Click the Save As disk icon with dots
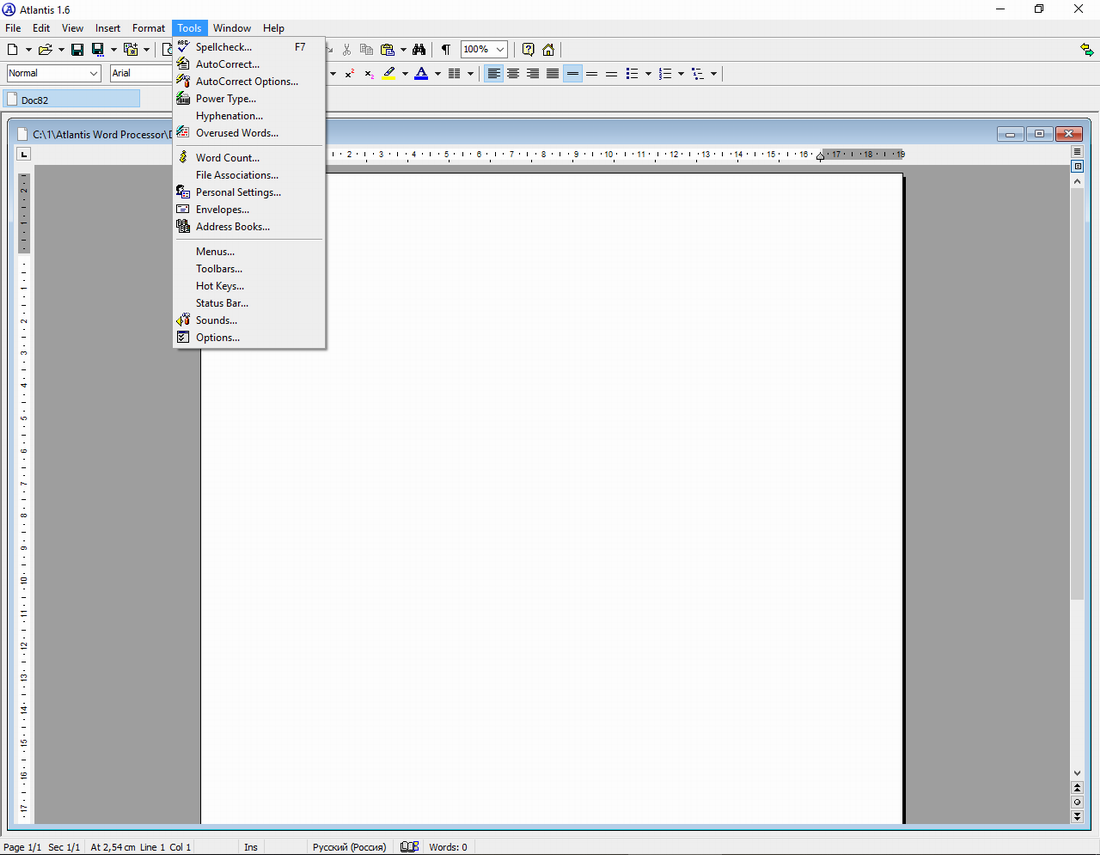 98,50
